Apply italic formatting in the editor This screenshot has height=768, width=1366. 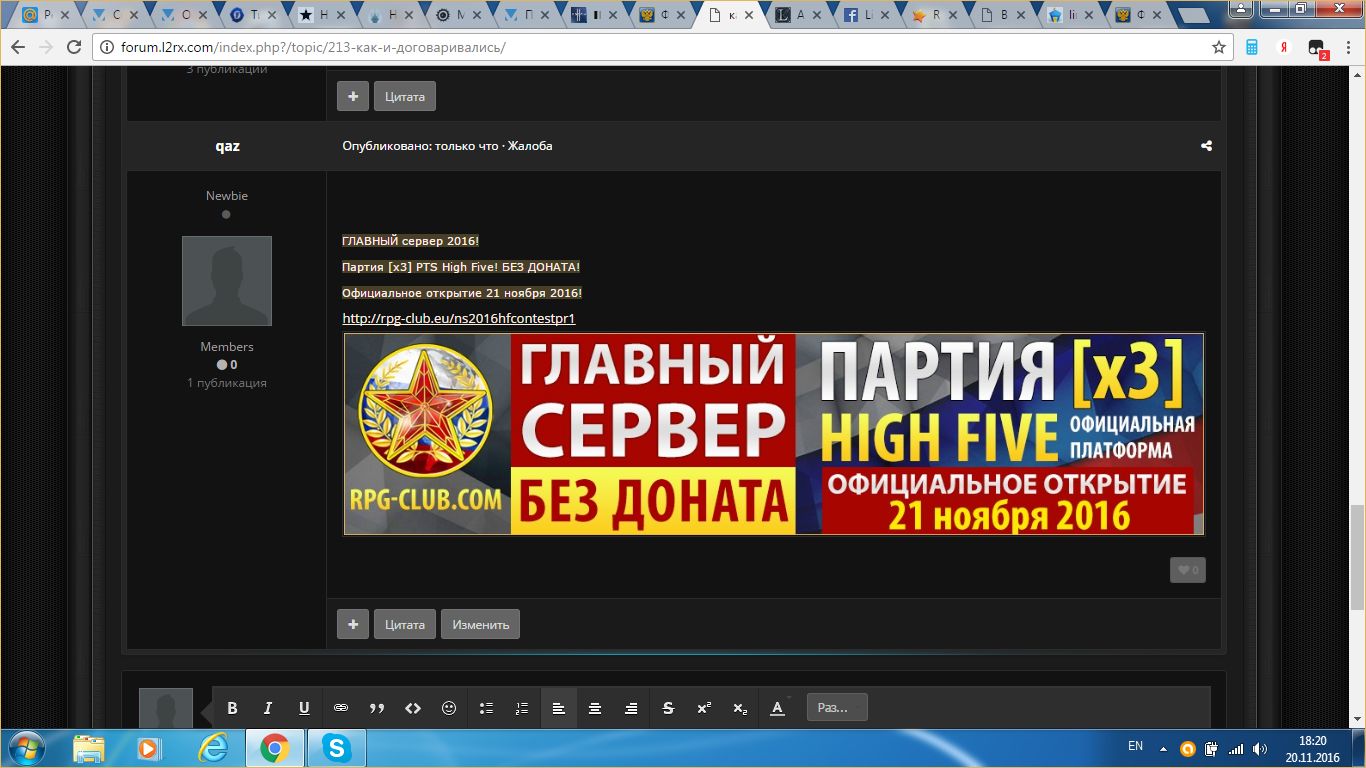point(268,708)
